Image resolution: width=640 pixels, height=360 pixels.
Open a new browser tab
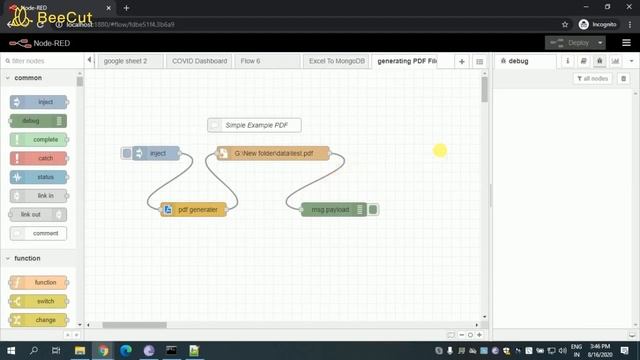(x=126, y=8)
